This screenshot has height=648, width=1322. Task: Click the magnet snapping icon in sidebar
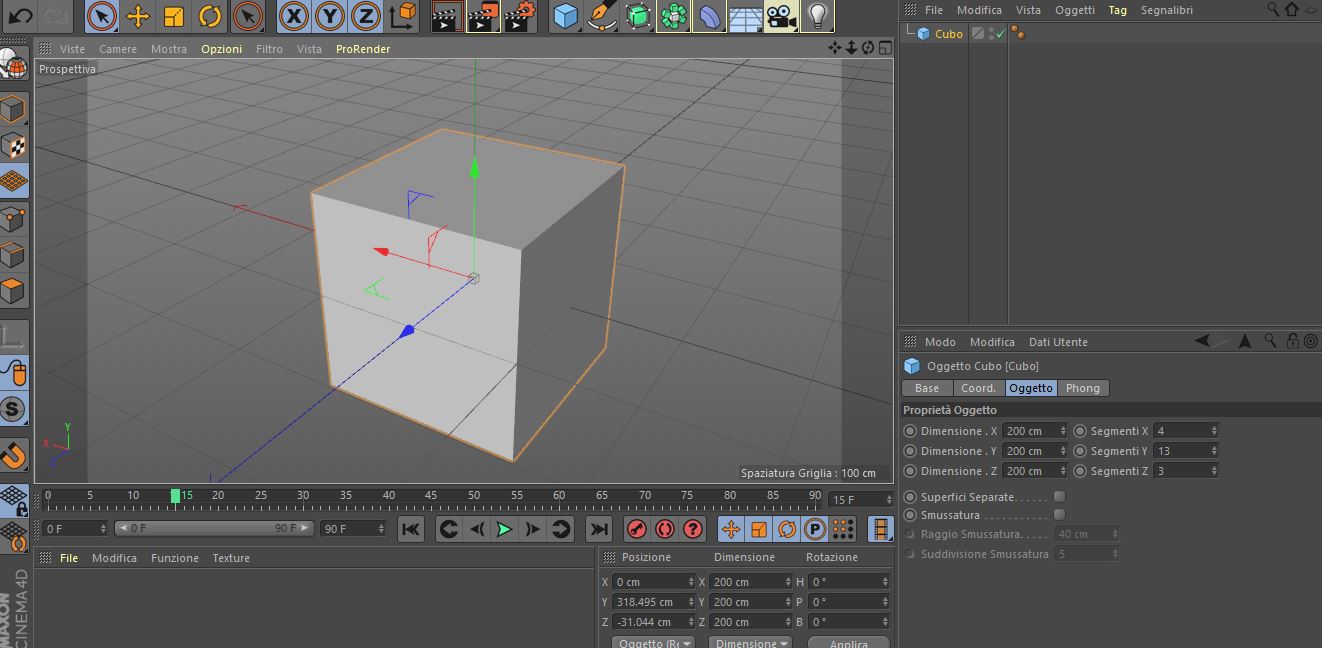pos(13,456)
